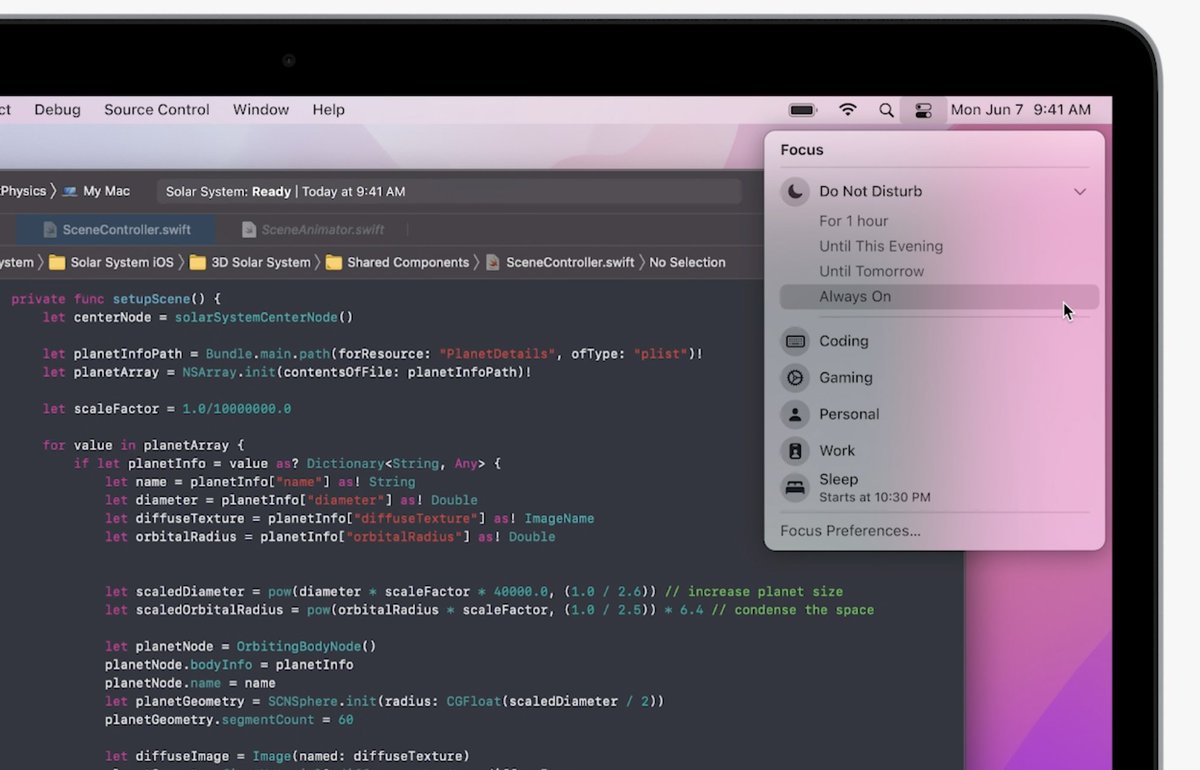Click the Solar System iOS folder icon
This screenshot has height=770, width=1200.
(x=57, y=262)
